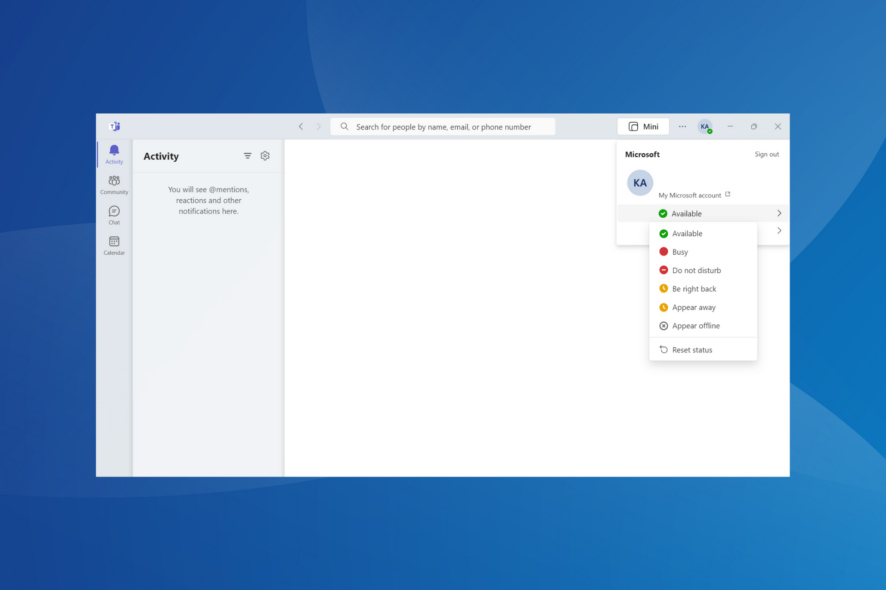Minimize the Teams window
The height and width of the screenshot is (590, 886).
(x=730, y=127)
